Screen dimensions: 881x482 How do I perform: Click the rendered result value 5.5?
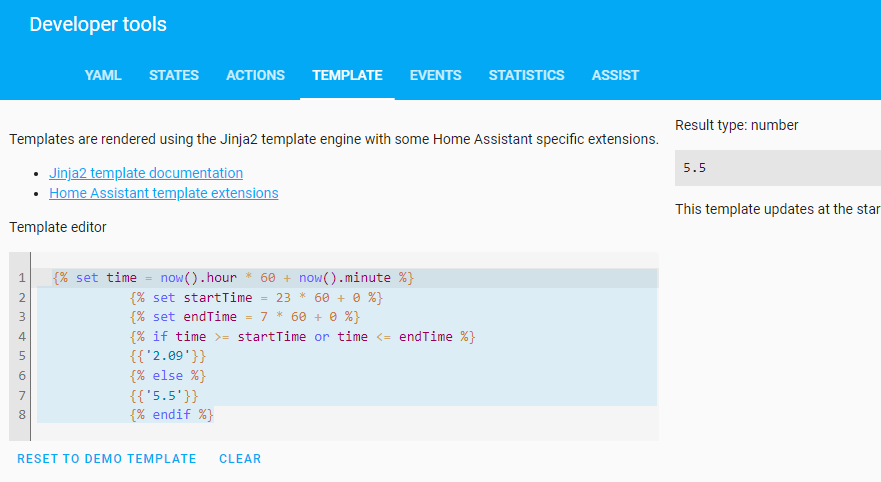695,168
